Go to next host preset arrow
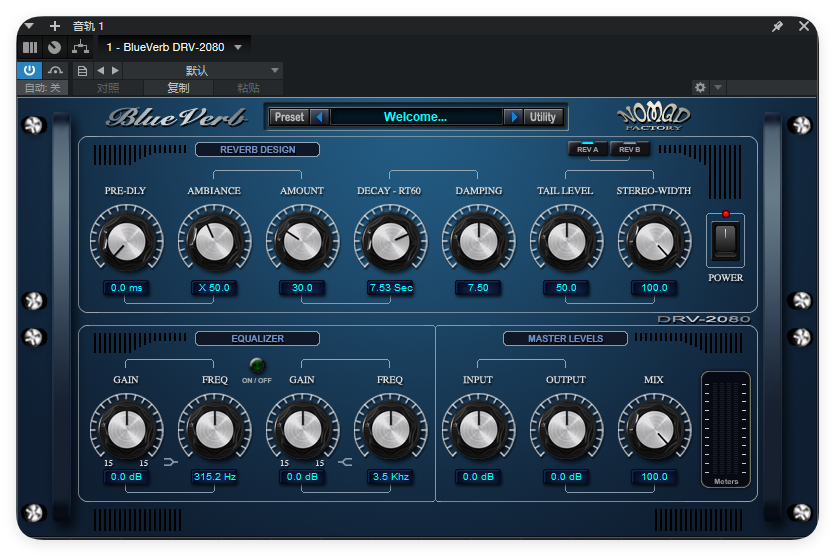Image resolution: width=835 pixels, height=556 pixels. coord(115,70)
